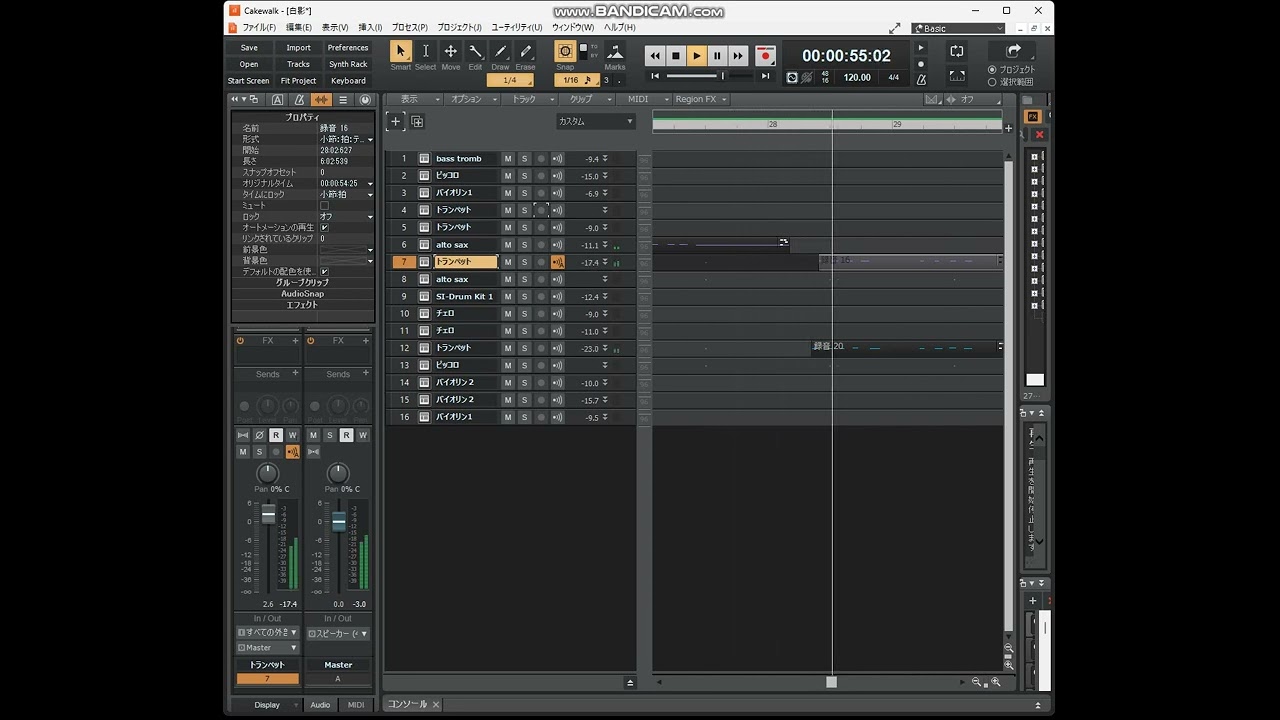Click the add track folder icon
Image resolution: width=1280 pixels, height=720 pixels.
click(x=417, y=122)
